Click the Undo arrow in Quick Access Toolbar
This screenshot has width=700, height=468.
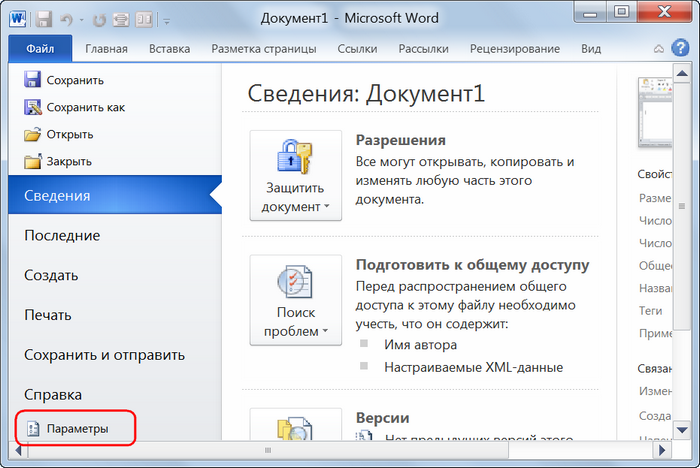point(67,20)
